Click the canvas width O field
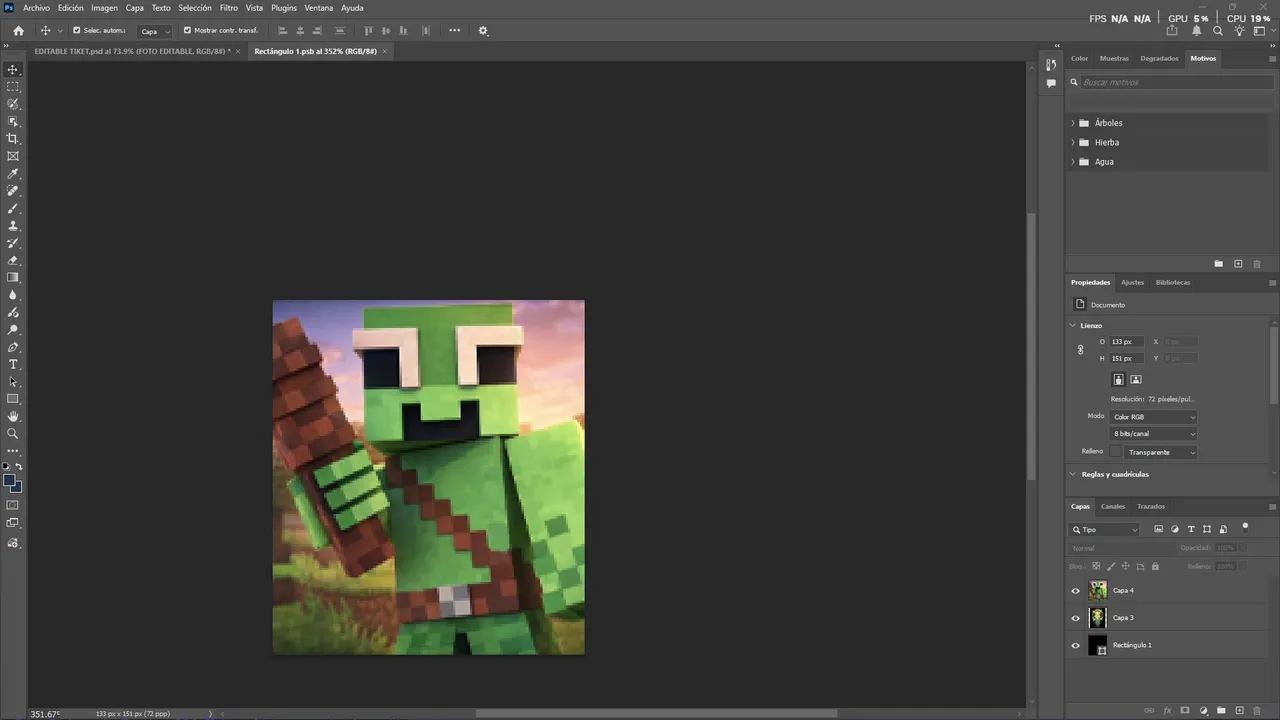1280x720 pixels. pos(1127,342)
